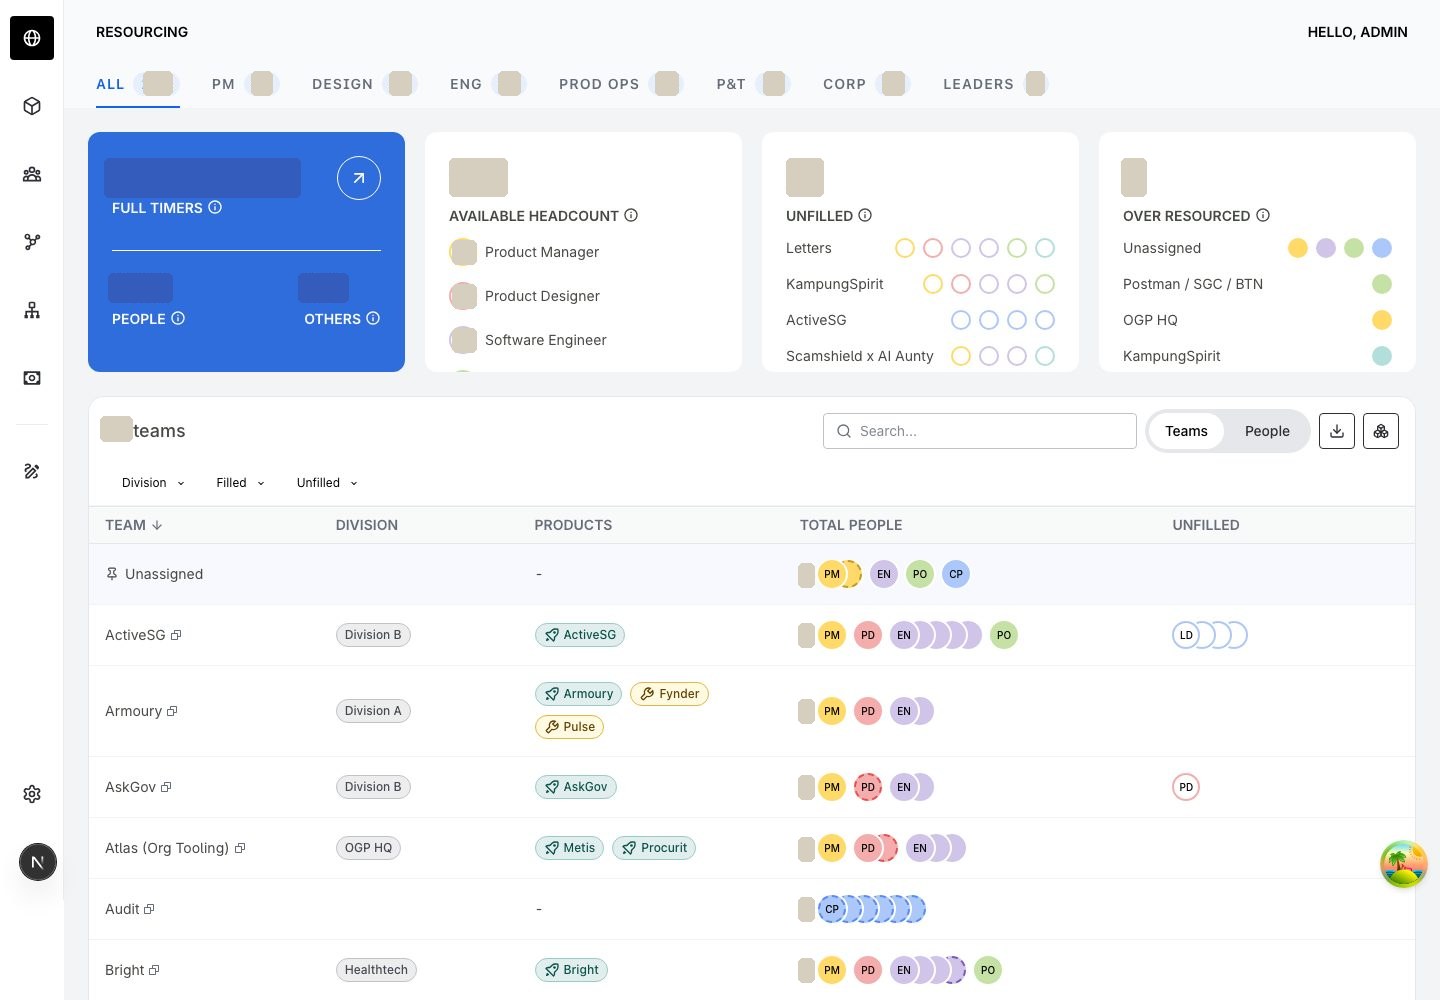Open the cube products icon in the sidebar
The width and height of the screenshot is (1440, 1000).
pos(32,106)
